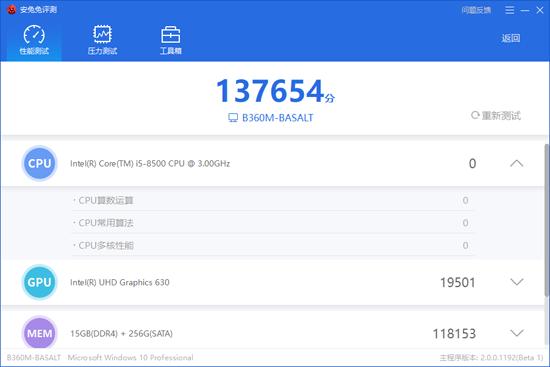Collapse the CPU score section chevron
Viewport: 550px width, 367px height.
(516, 164)
